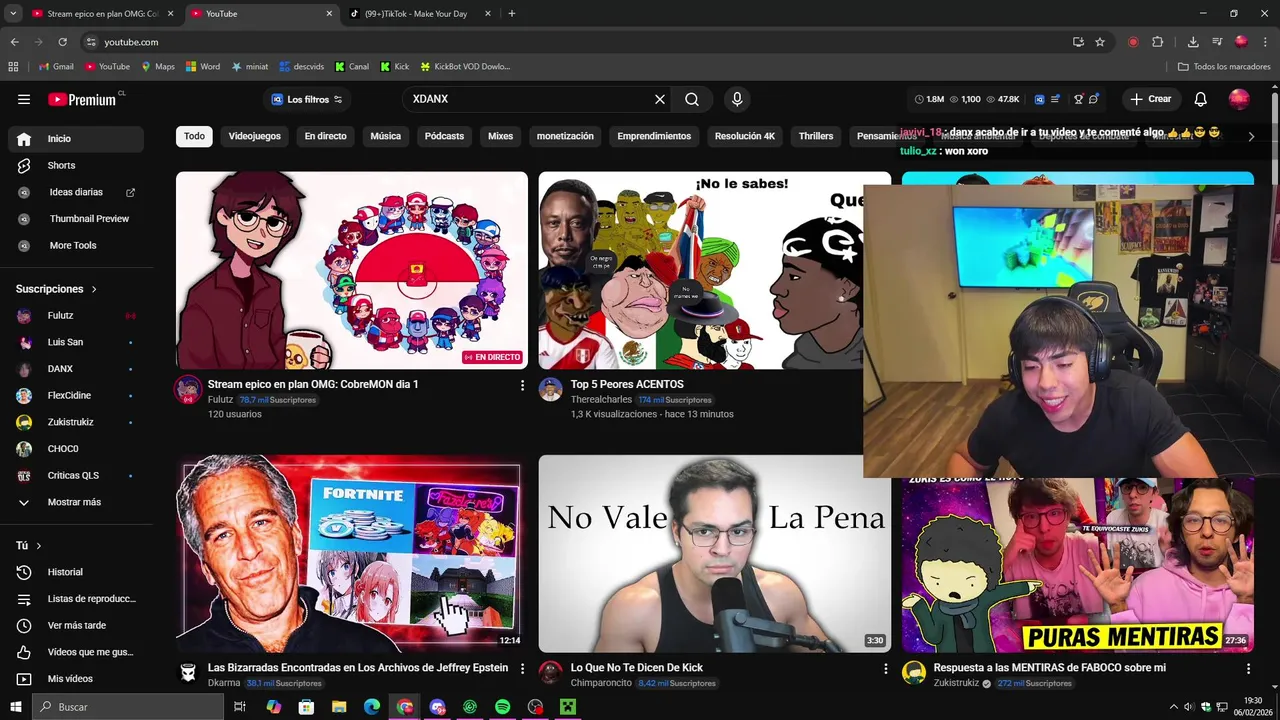This screenshot has width=1280, height=720.
Task: Click the install app icon in address bar
Action: (x=1078, y=42)
